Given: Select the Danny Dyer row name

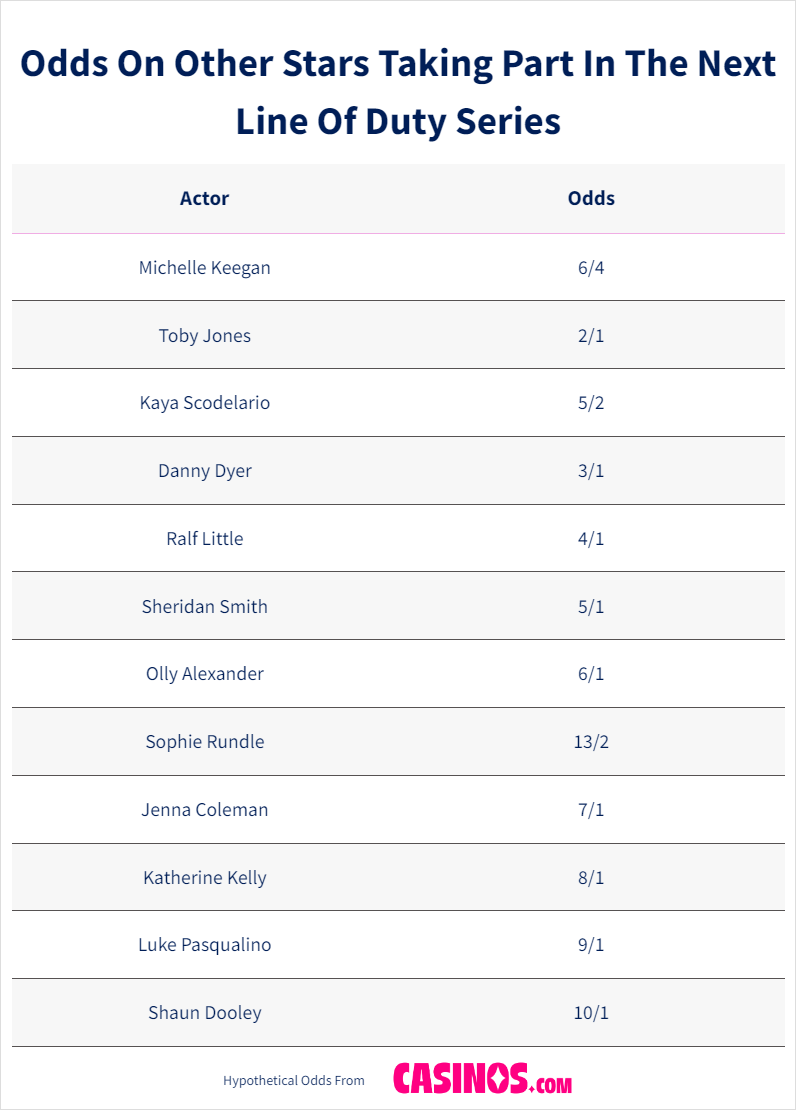Looking at the screenshot, I should tap(204, 471).
